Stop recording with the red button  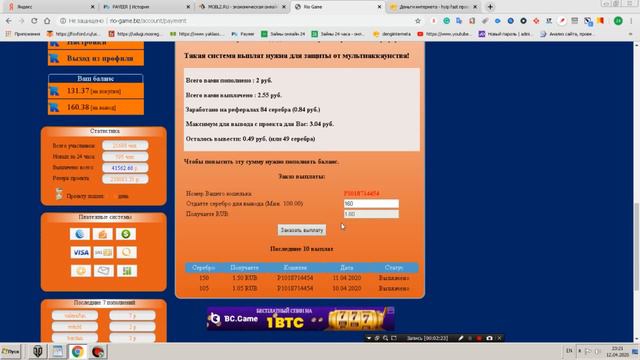coord(479,338)
